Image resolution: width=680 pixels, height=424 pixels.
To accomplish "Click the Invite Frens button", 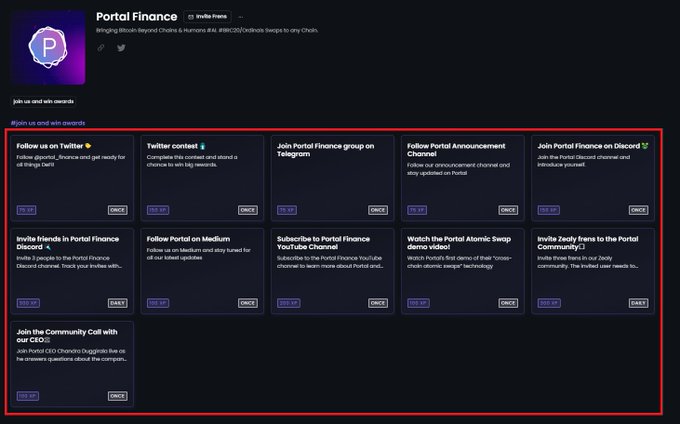I will 207,16.
